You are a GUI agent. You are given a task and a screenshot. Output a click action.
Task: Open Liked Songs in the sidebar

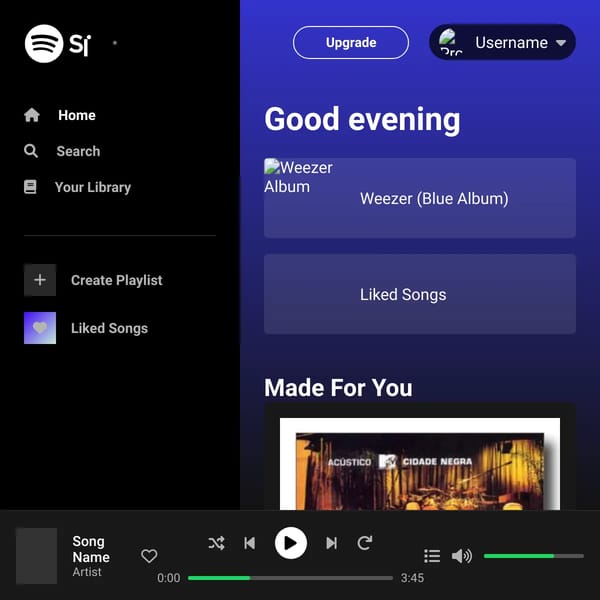click(x=109, y=328)
